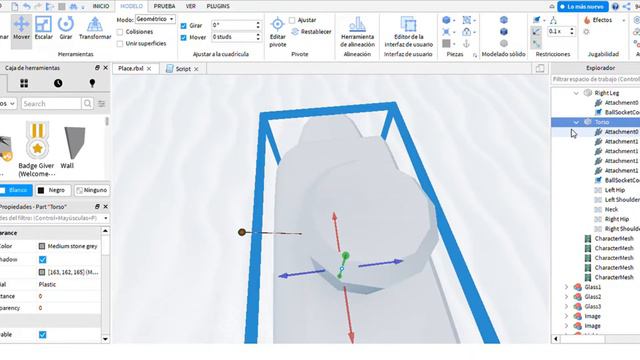Toggle the bottom property checkbox
This screenshot has height=360, width=640.
coord(42,335)
